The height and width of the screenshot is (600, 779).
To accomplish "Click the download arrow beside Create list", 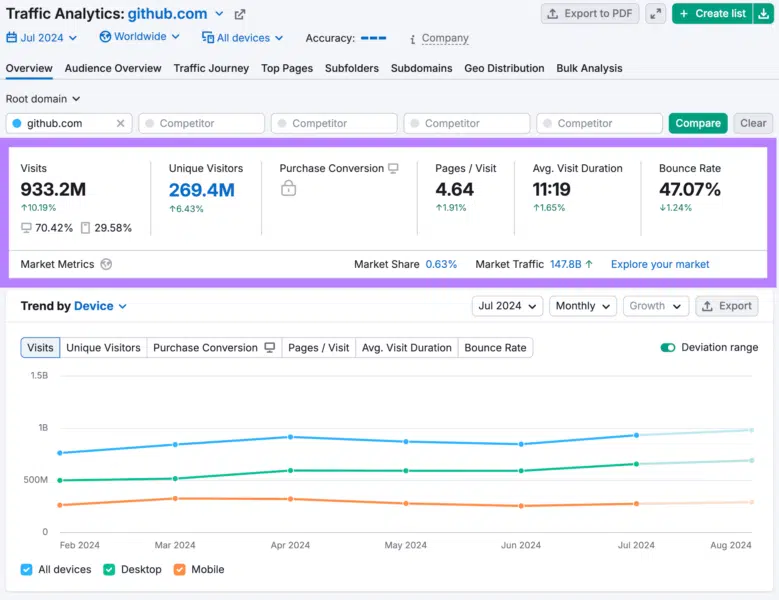I will [764, 14].
